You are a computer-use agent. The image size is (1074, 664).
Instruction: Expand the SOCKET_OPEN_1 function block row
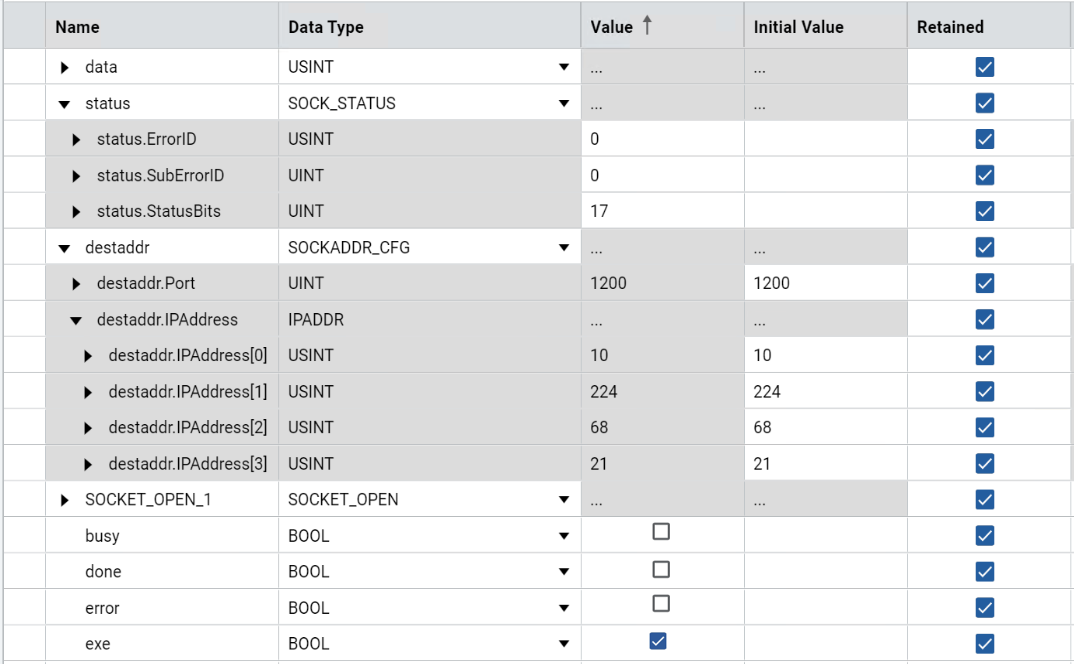(66, 500)
